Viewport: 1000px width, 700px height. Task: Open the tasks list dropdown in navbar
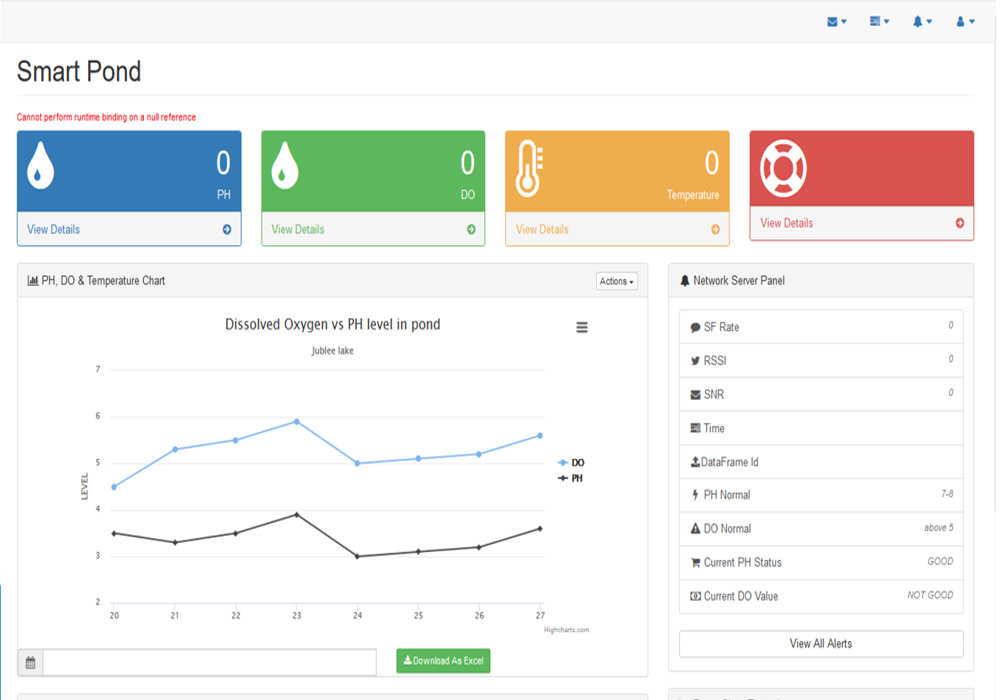pyautogui.click(x=879, y=21)
